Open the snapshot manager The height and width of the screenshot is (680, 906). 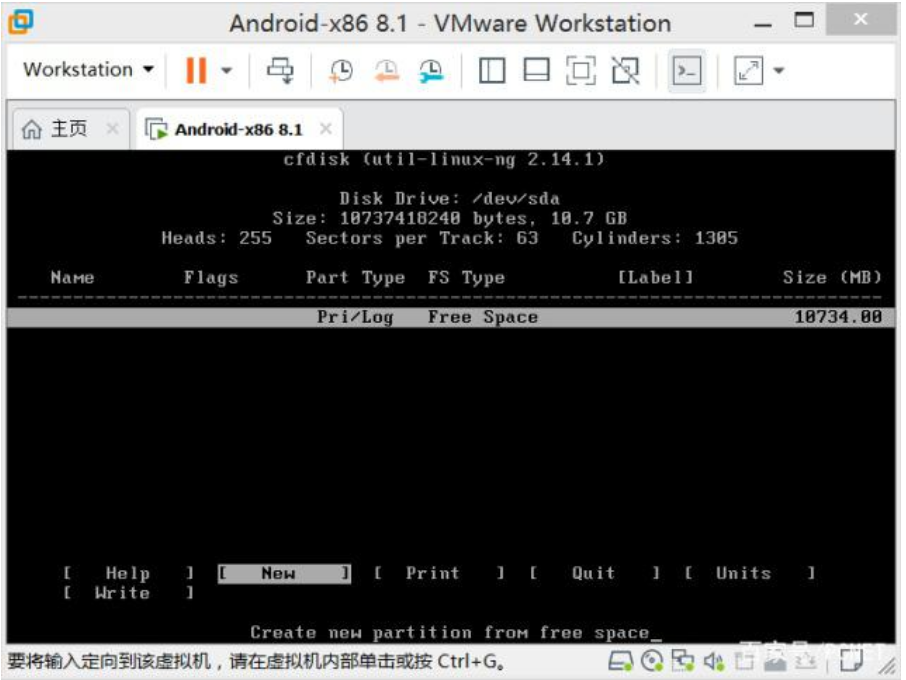click(x=432, y=71)
